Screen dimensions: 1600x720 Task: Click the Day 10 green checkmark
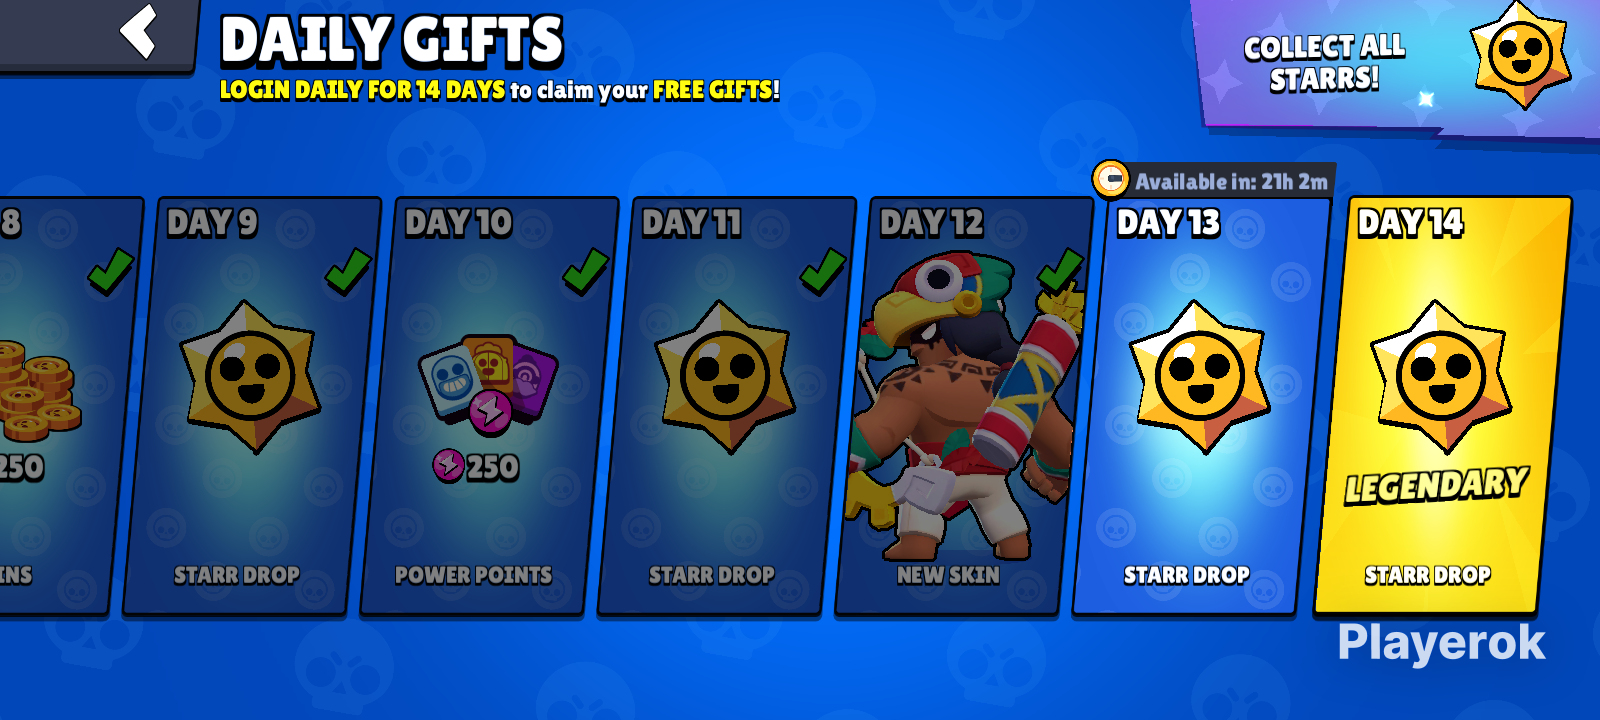(x=585, y=271)
